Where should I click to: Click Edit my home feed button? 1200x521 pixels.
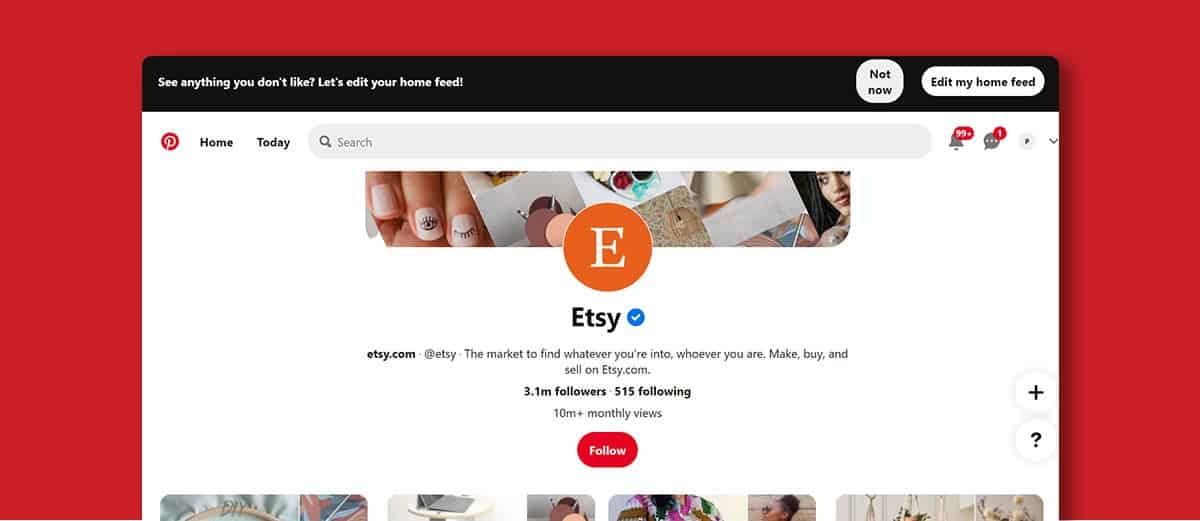tap(983, 82)
